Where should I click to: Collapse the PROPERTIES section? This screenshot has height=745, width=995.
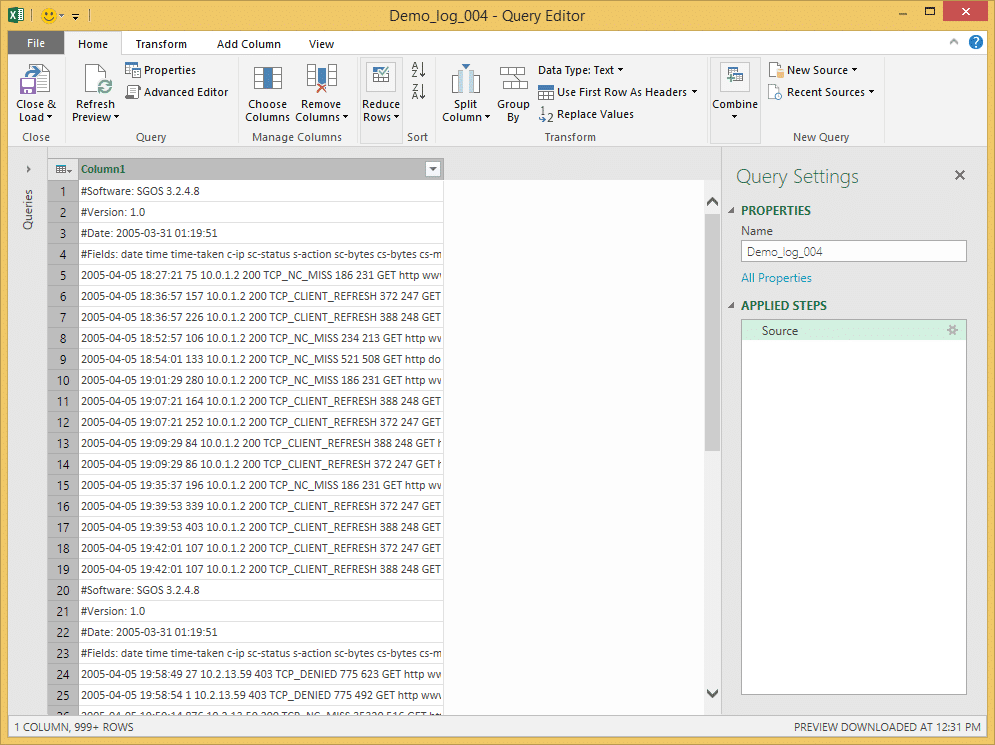[x=731, y=210]
